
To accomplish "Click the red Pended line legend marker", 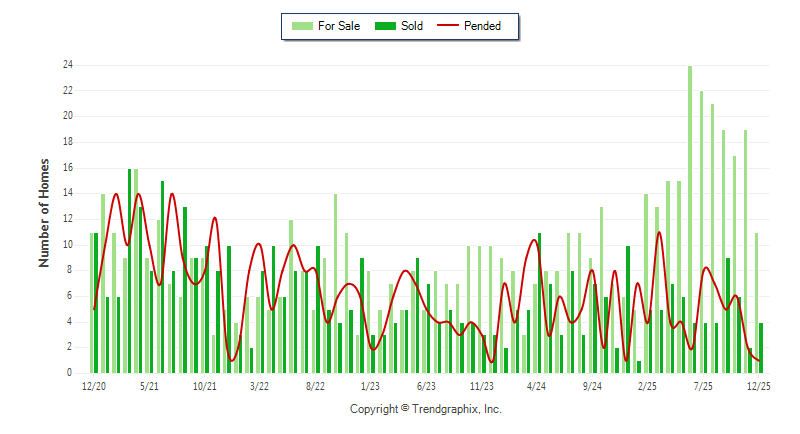I will coord(449,26).
